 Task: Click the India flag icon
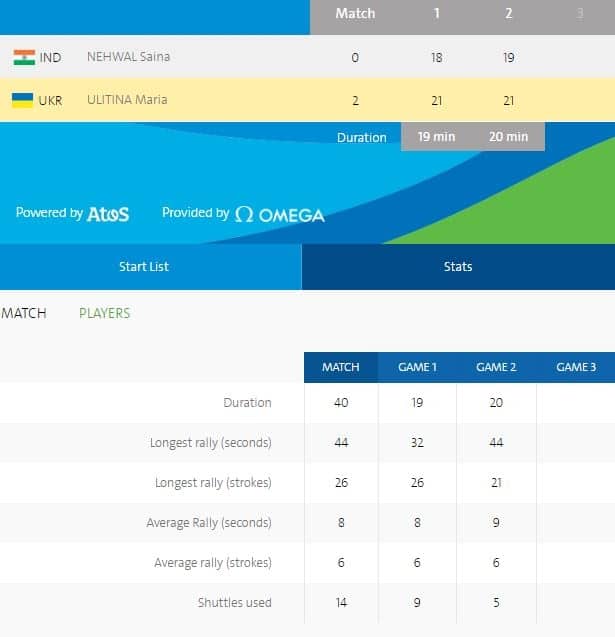[x=24, y=57]
